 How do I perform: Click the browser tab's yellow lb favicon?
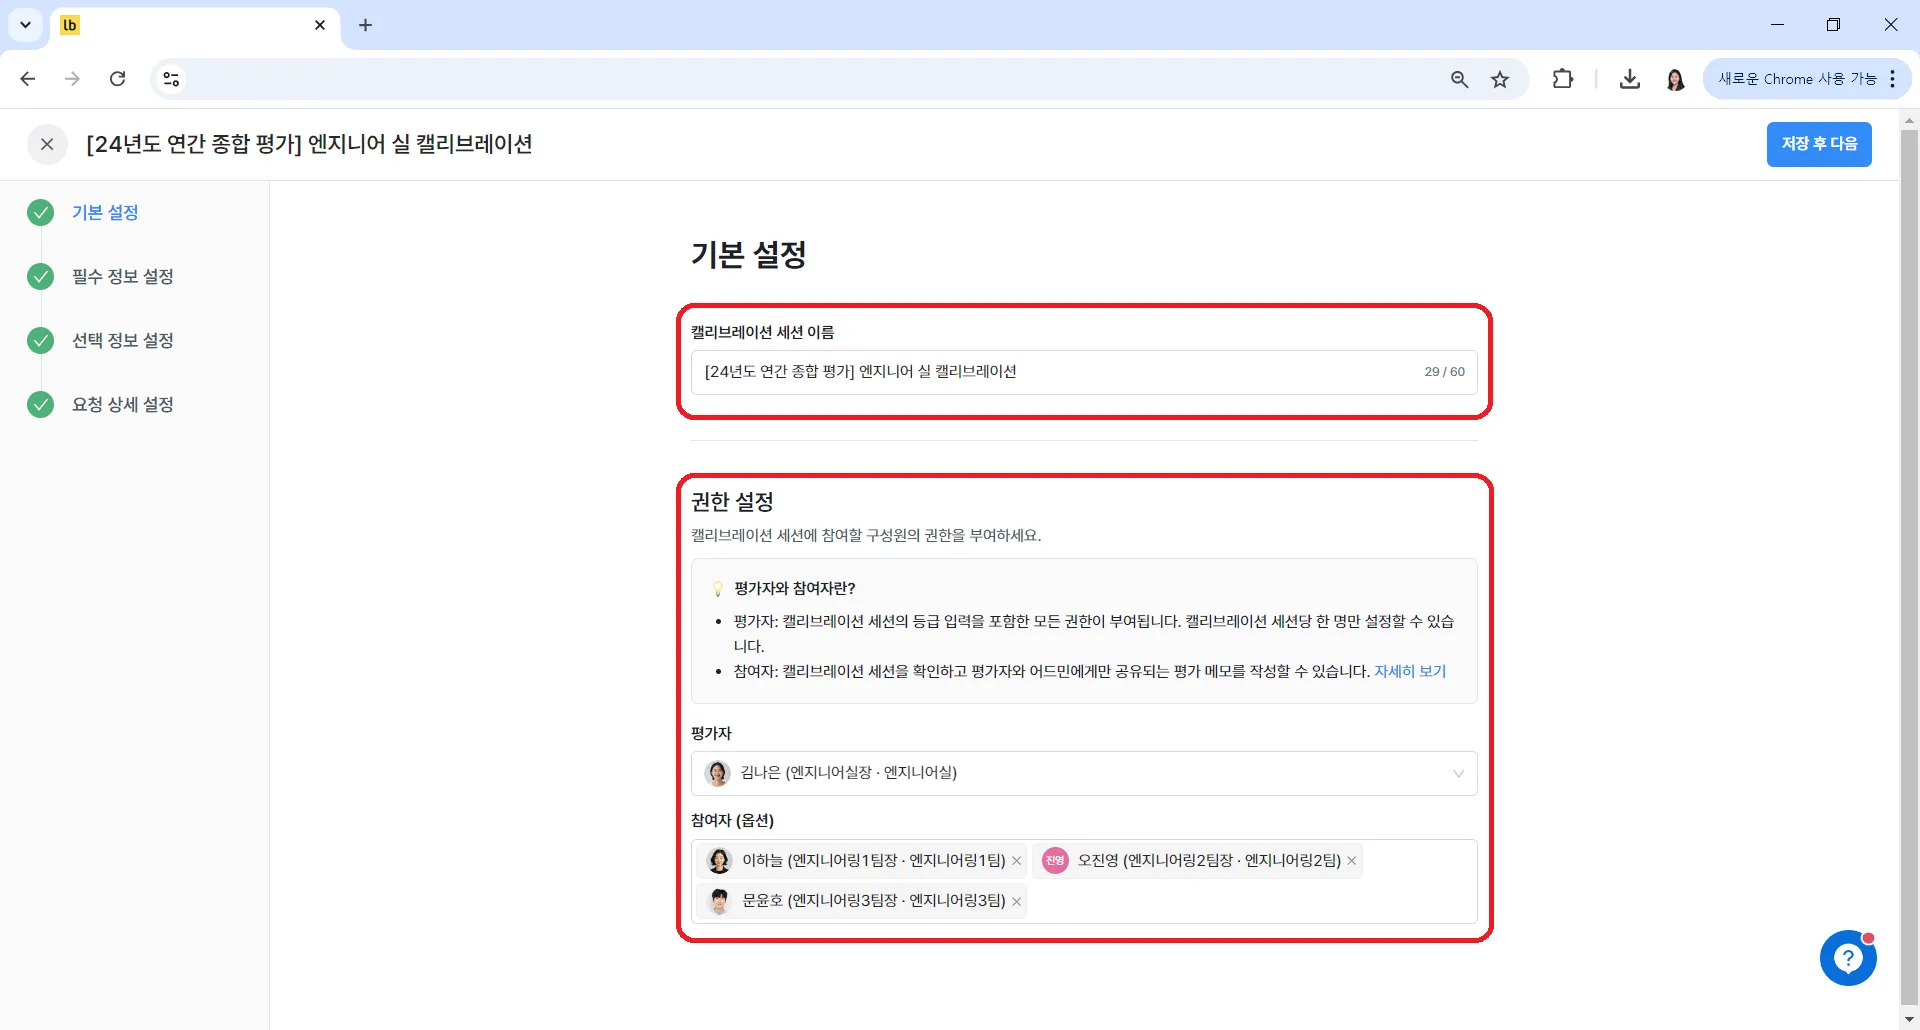[x=70, y=25]
